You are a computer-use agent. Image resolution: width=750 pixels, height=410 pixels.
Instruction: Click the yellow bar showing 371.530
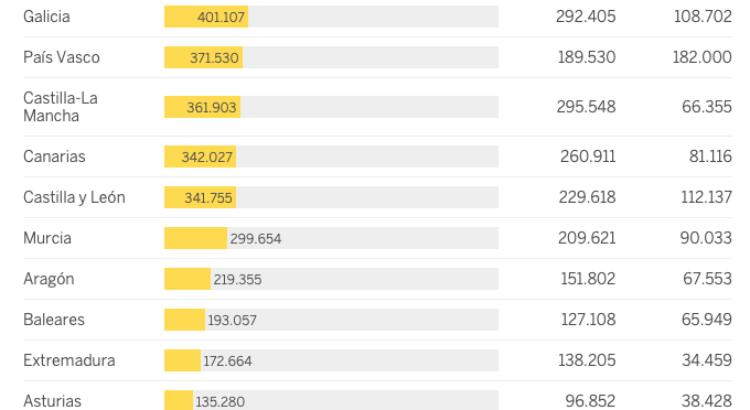203,58
